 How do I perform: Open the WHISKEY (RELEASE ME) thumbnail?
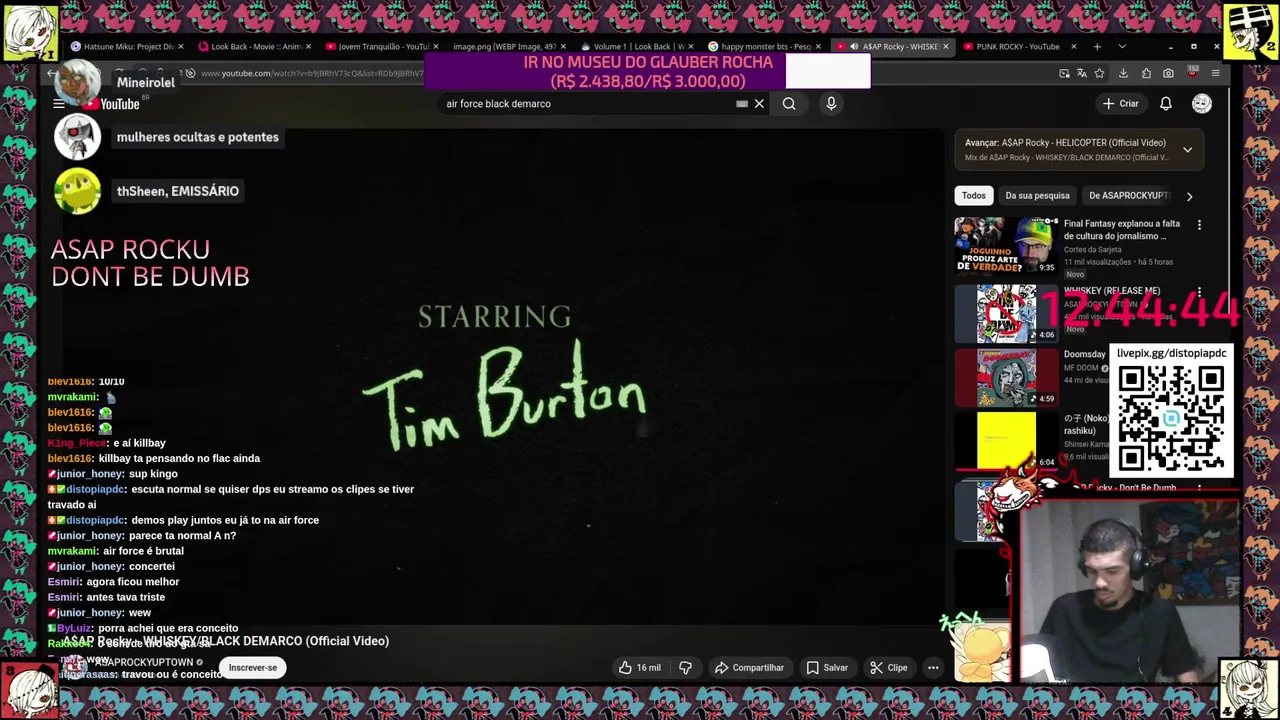(1006, 313)
